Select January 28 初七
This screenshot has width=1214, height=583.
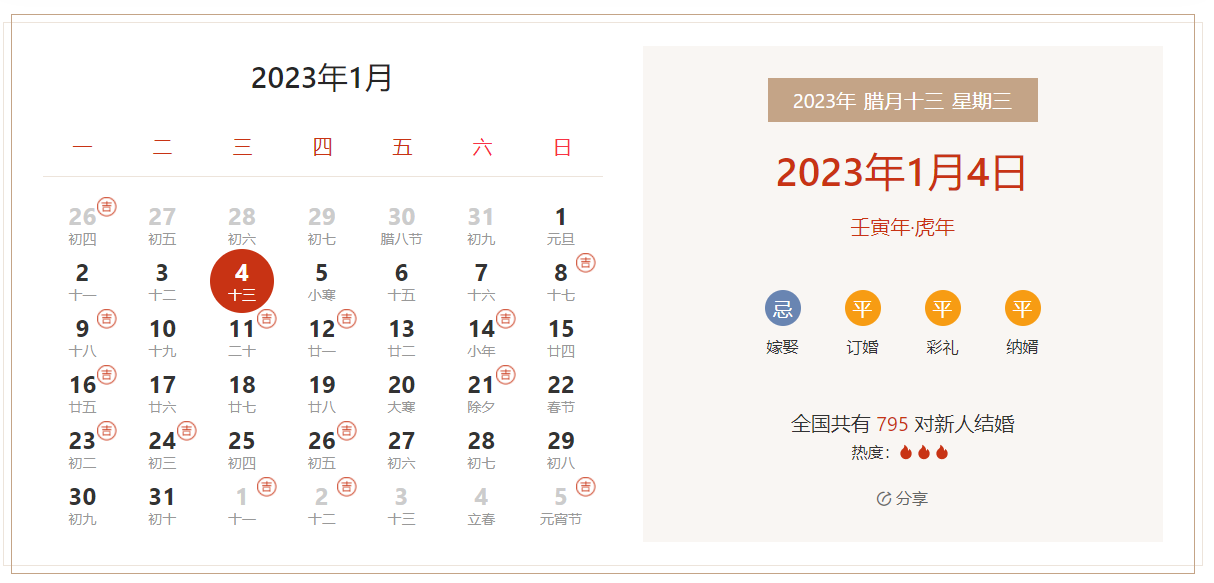(481, 450)
